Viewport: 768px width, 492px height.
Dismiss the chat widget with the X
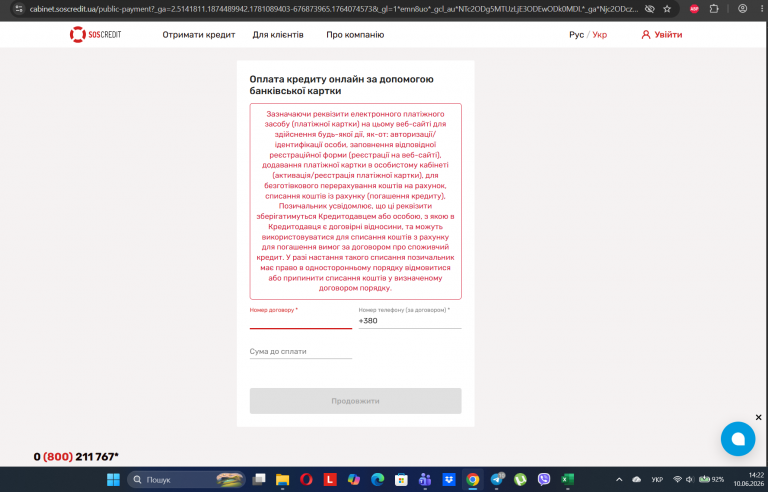758,418
